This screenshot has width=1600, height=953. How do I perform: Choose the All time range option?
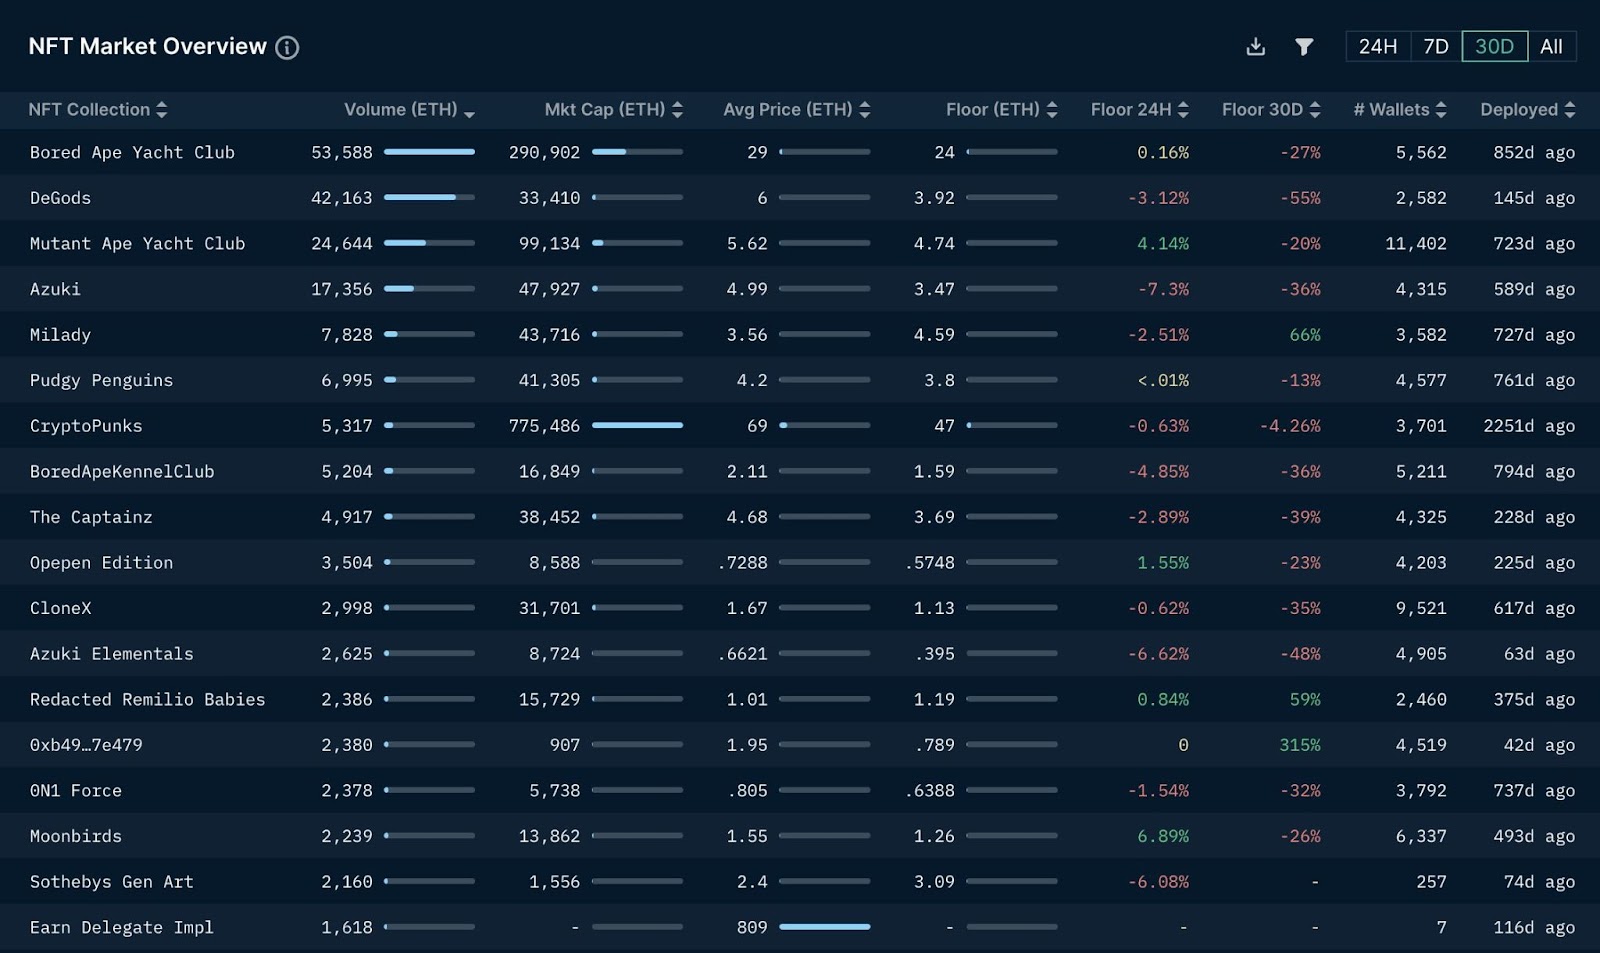1551,47
